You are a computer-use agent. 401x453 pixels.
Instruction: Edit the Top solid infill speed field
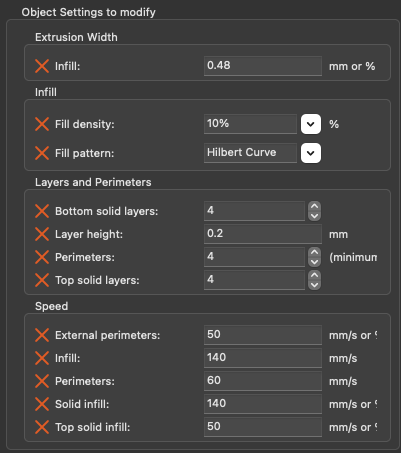click(x=263, y=427)
